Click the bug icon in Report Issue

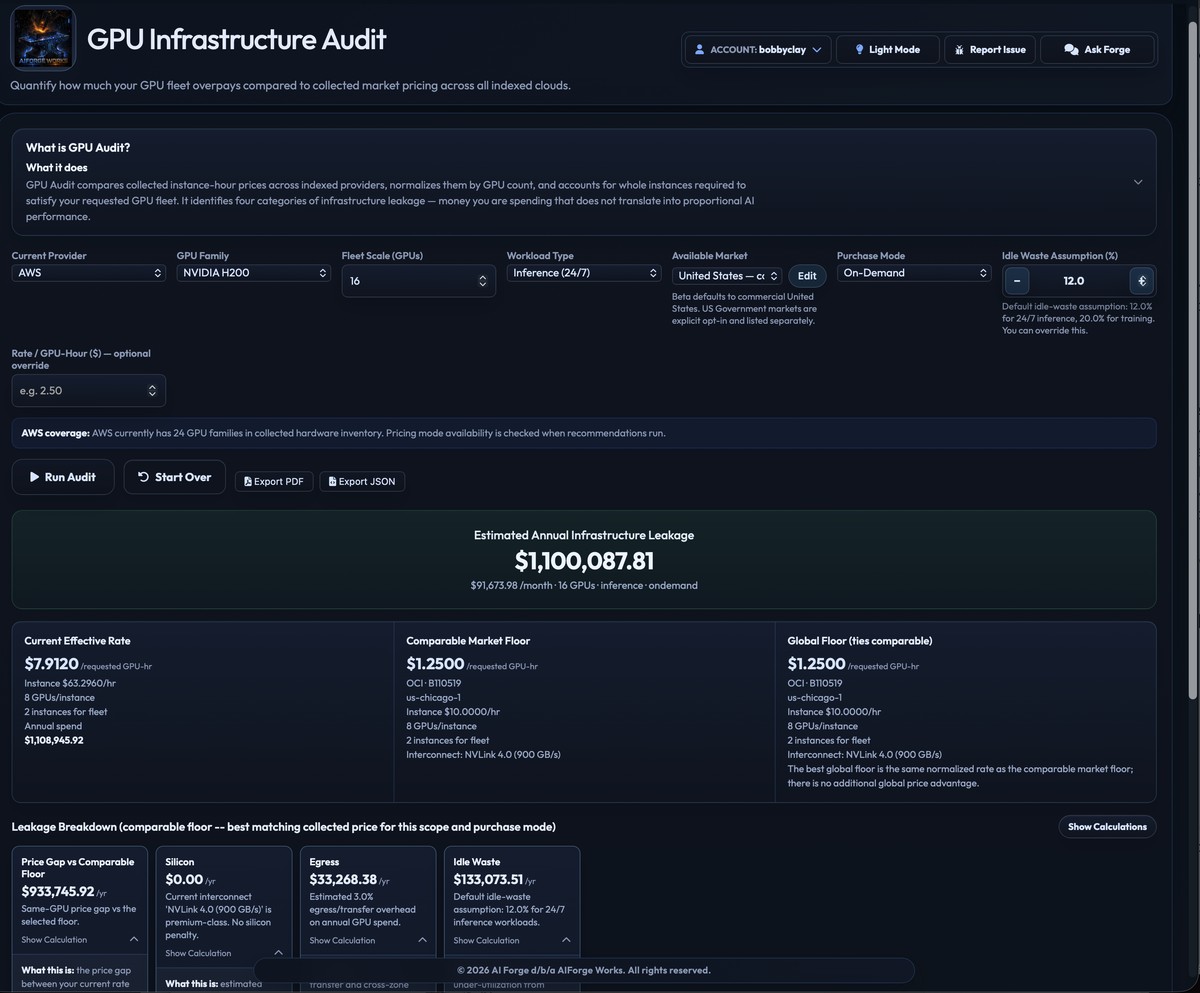click(959, 49)
